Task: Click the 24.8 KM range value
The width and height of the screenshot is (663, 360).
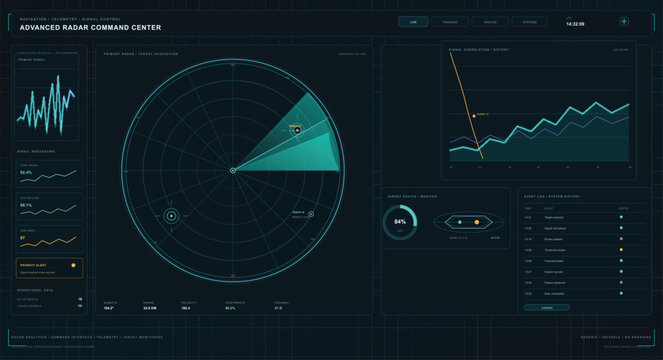Action: click(x=150, y=308)
